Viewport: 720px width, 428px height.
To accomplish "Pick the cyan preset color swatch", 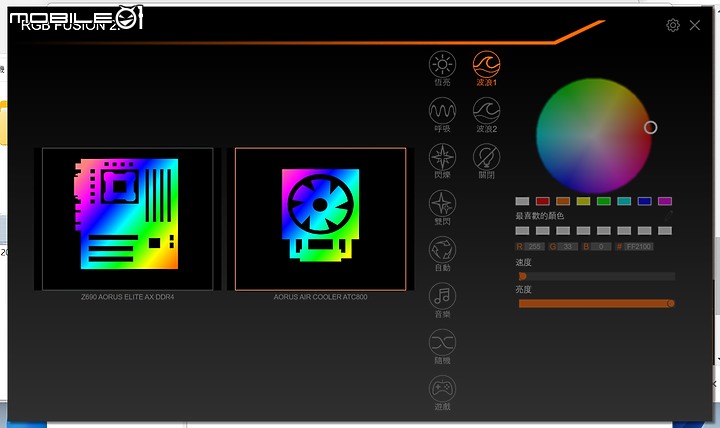I will pos(624,201).
